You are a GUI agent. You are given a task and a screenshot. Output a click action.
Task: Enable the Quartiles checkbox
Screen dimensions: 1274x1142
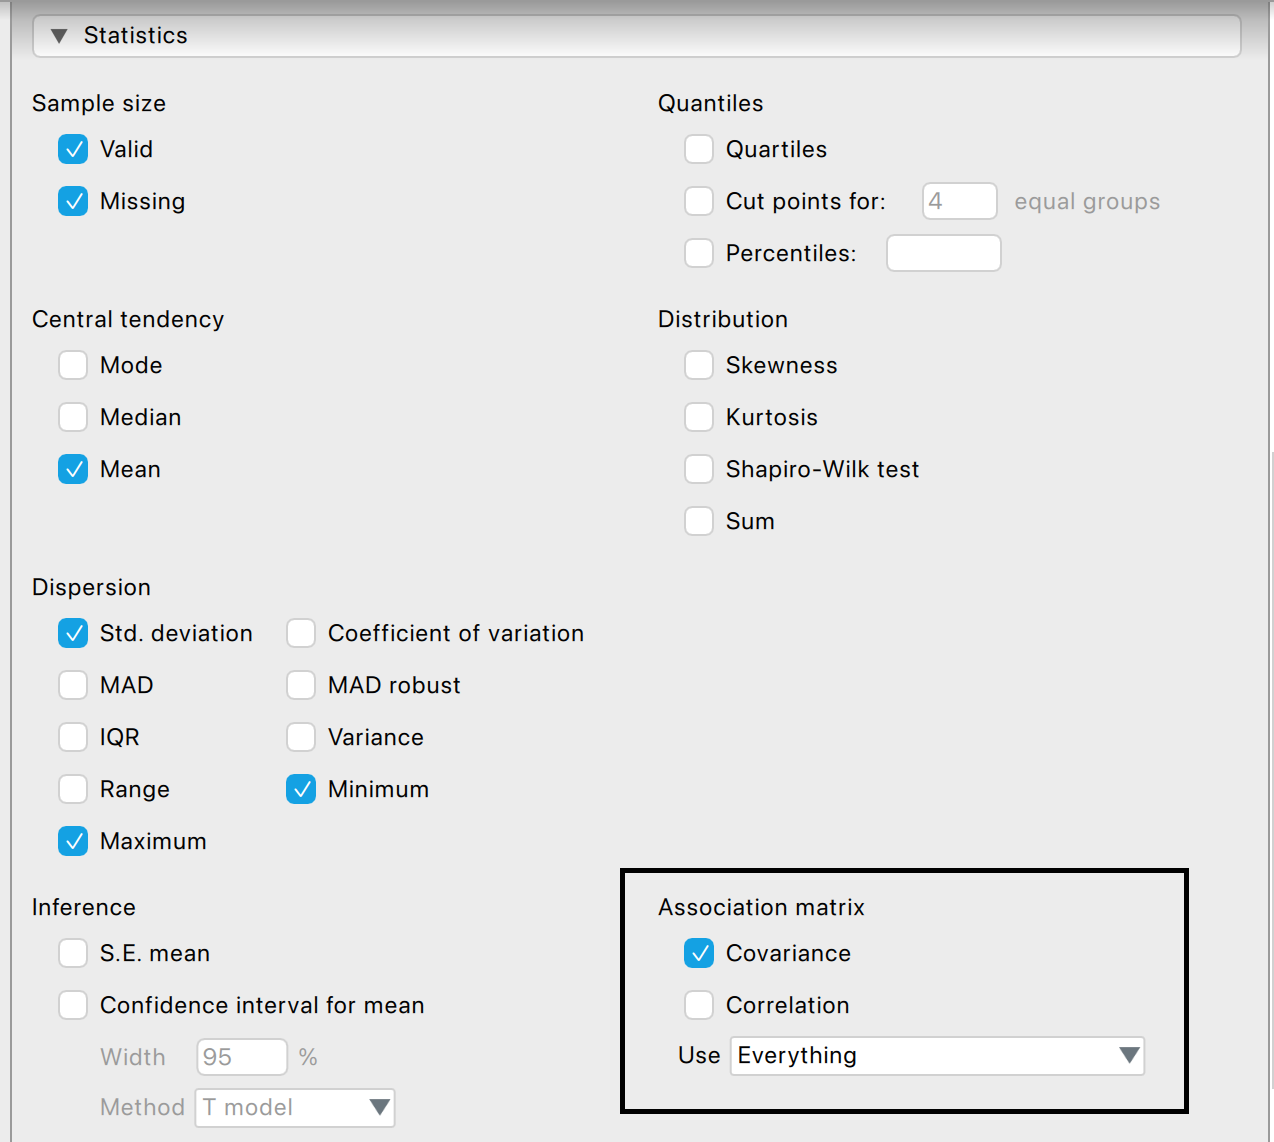699,149
